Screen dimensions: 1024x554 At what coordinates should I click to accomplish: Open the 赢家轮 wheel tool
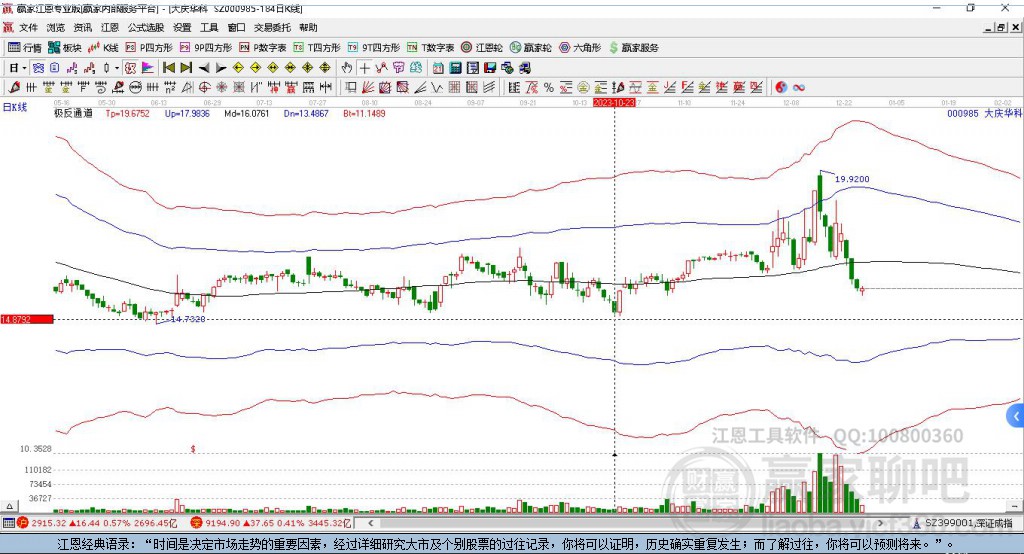[530, 48]
